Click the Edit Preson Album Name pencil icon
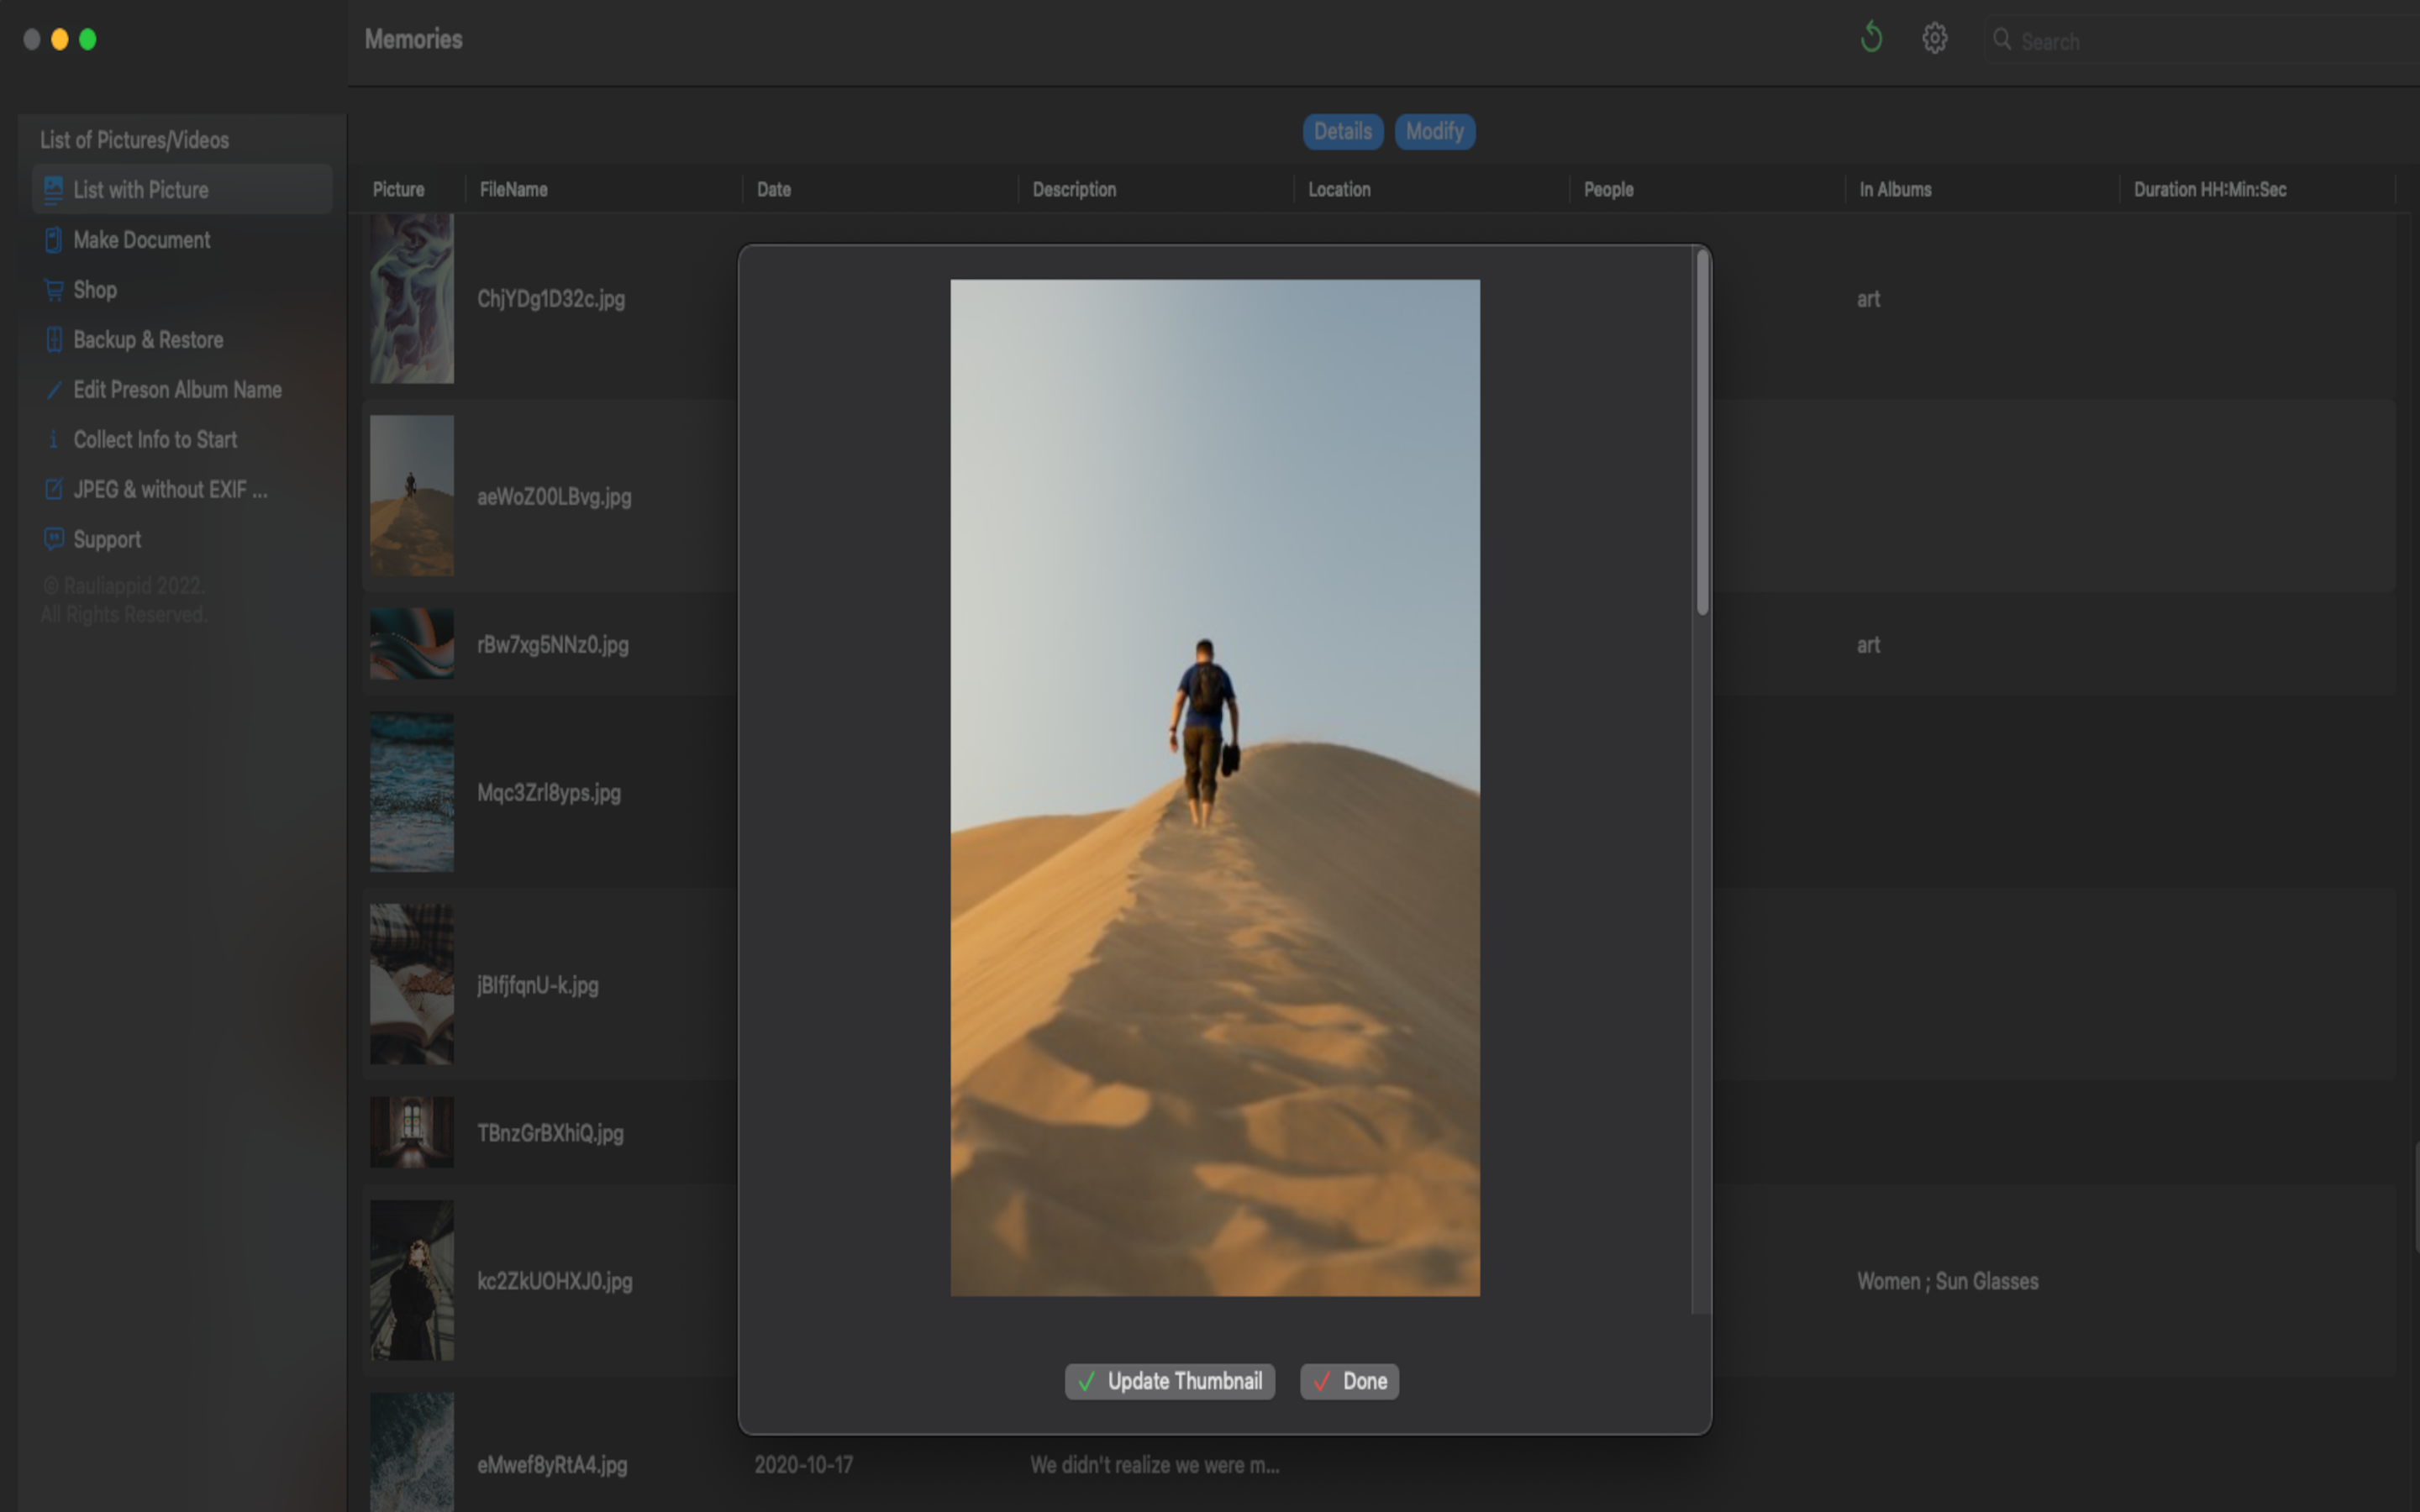2420x1512 pixels. pyautogui.click(x=53, y=390)
